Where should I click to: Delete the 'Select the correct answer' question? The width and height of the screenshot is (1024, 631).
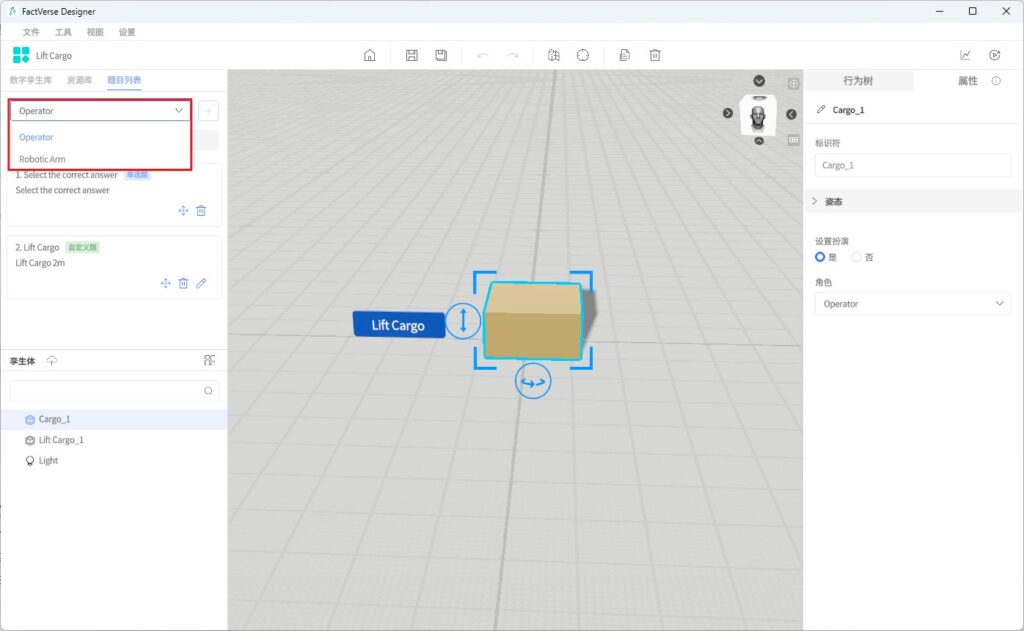coord(201,210)
